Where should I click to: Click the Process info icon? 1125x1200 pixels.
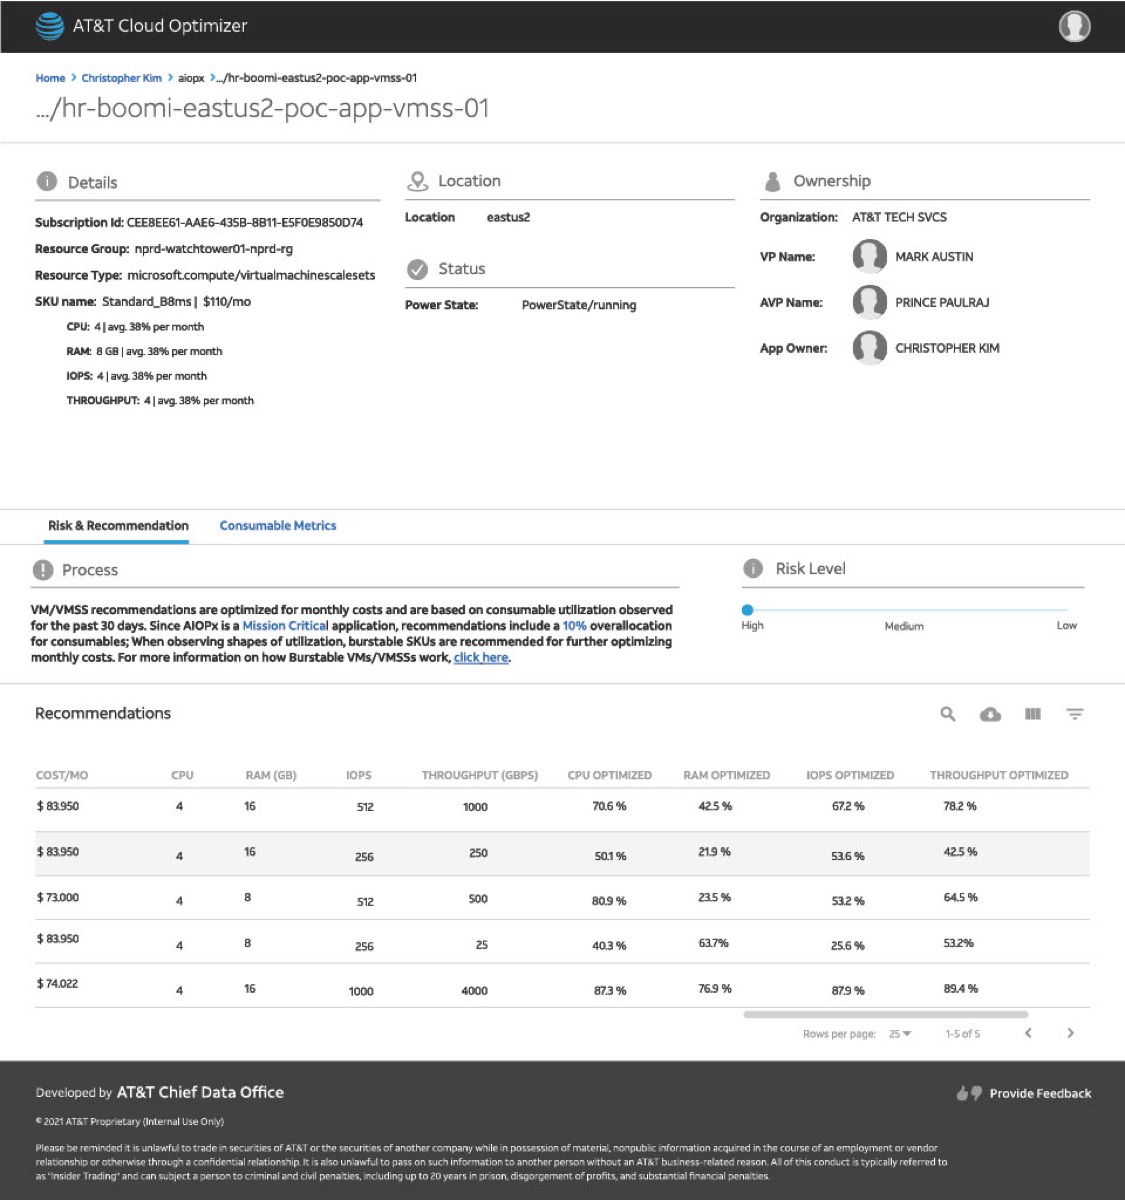(x=43, y=570)
